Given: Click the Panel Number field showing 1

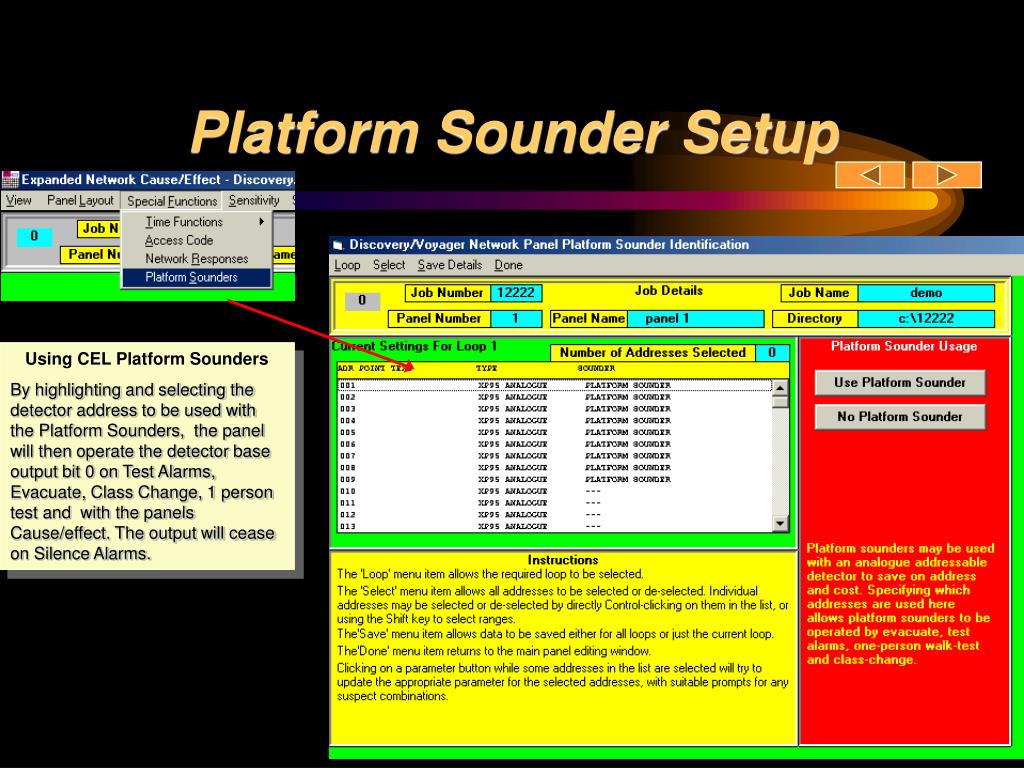Looking at the screenshot, I should 516,319.
